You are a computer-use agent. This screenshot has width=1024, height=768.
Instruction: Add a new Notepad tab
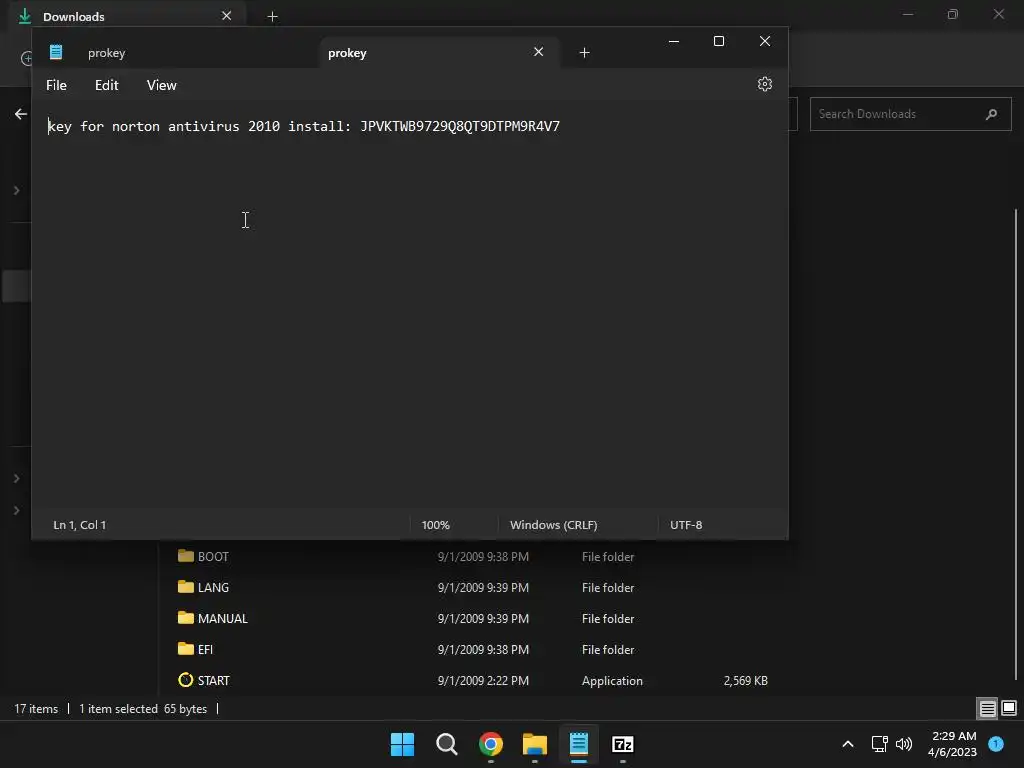coord(584,52)
